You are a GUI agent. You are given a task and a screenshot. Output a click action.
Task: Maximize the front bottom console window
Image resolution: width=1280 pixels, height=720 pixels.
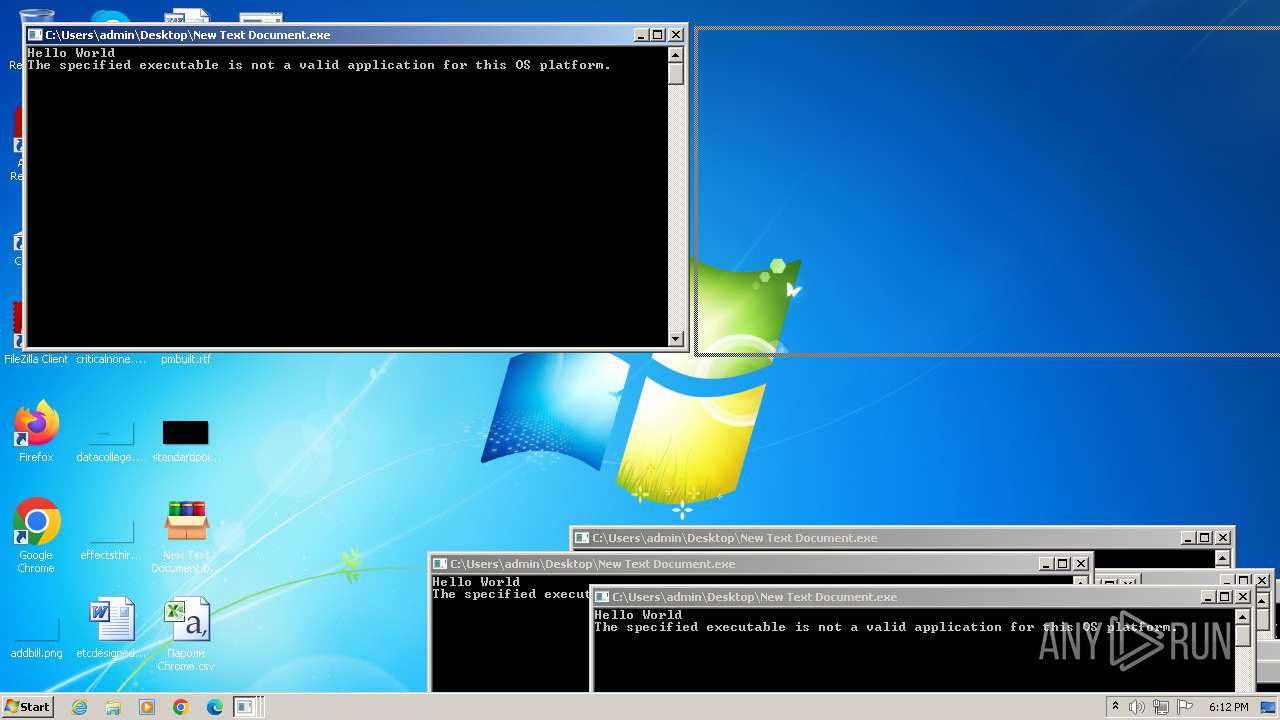pos(1225,597)
